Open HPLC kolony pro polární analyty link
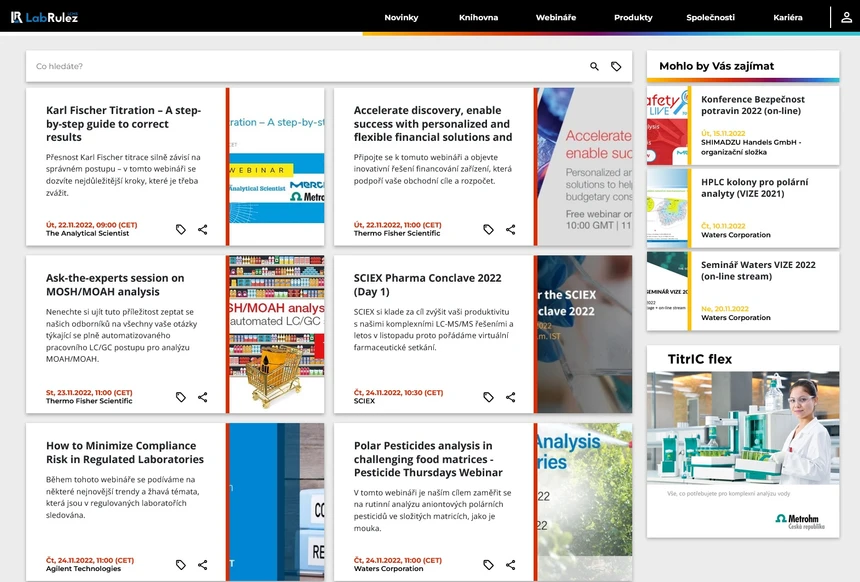The height and width of the screenshot is (582, 860). pyautogui.click(x=754, y=188)
